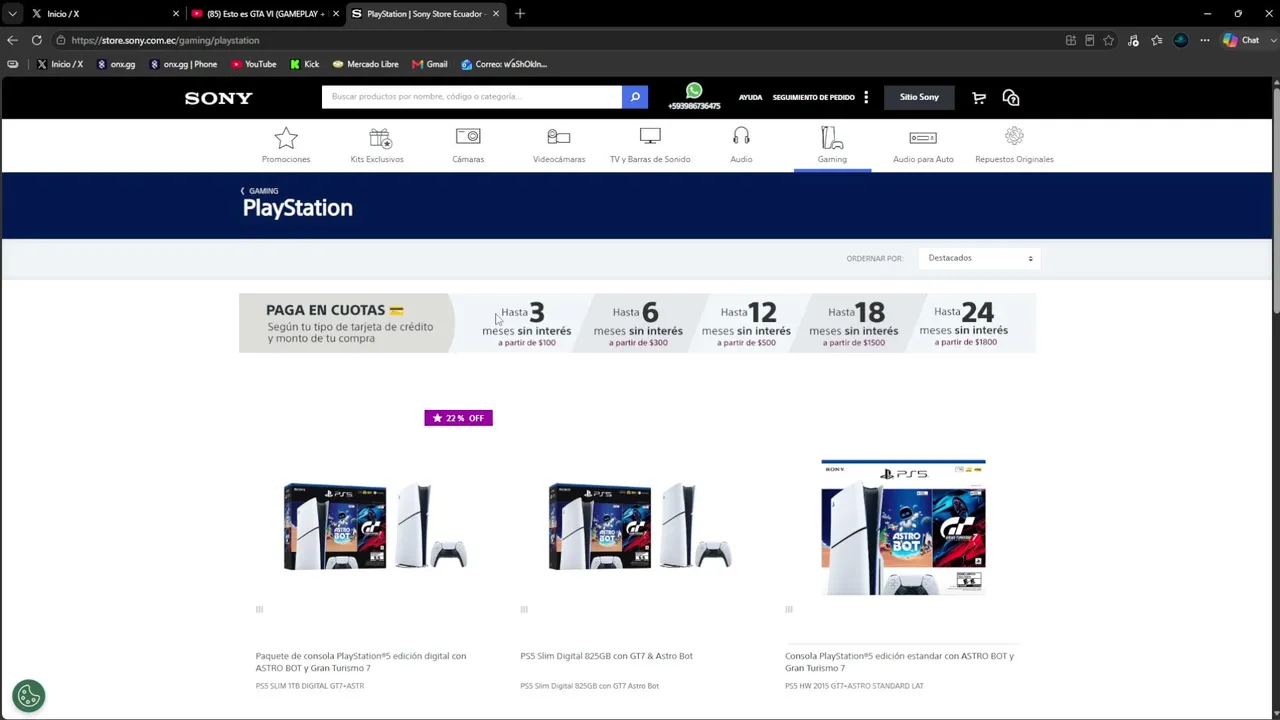
Task: Open the three-dot menu after Seguimiento de Pedido
Action: coord(866,97)
